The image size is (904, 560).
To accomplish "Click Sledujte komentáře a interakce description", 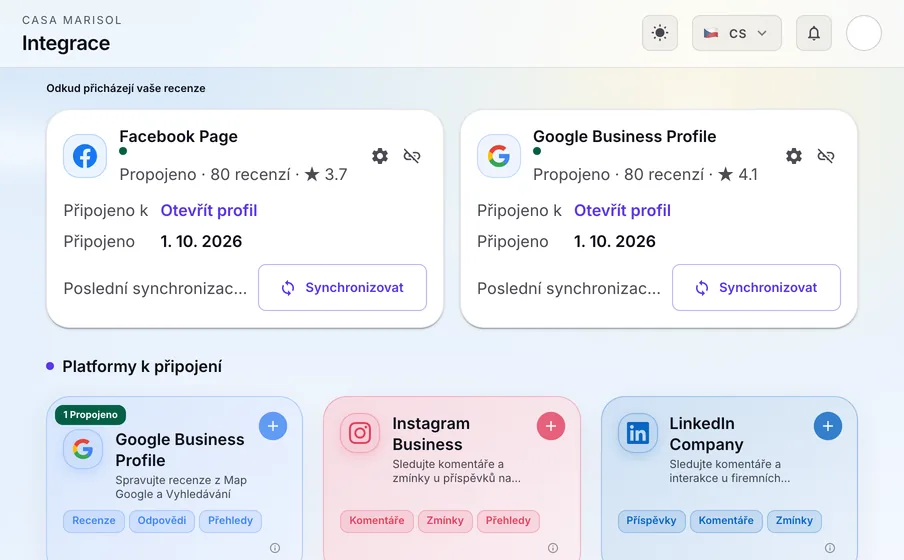I will [730, 471].
